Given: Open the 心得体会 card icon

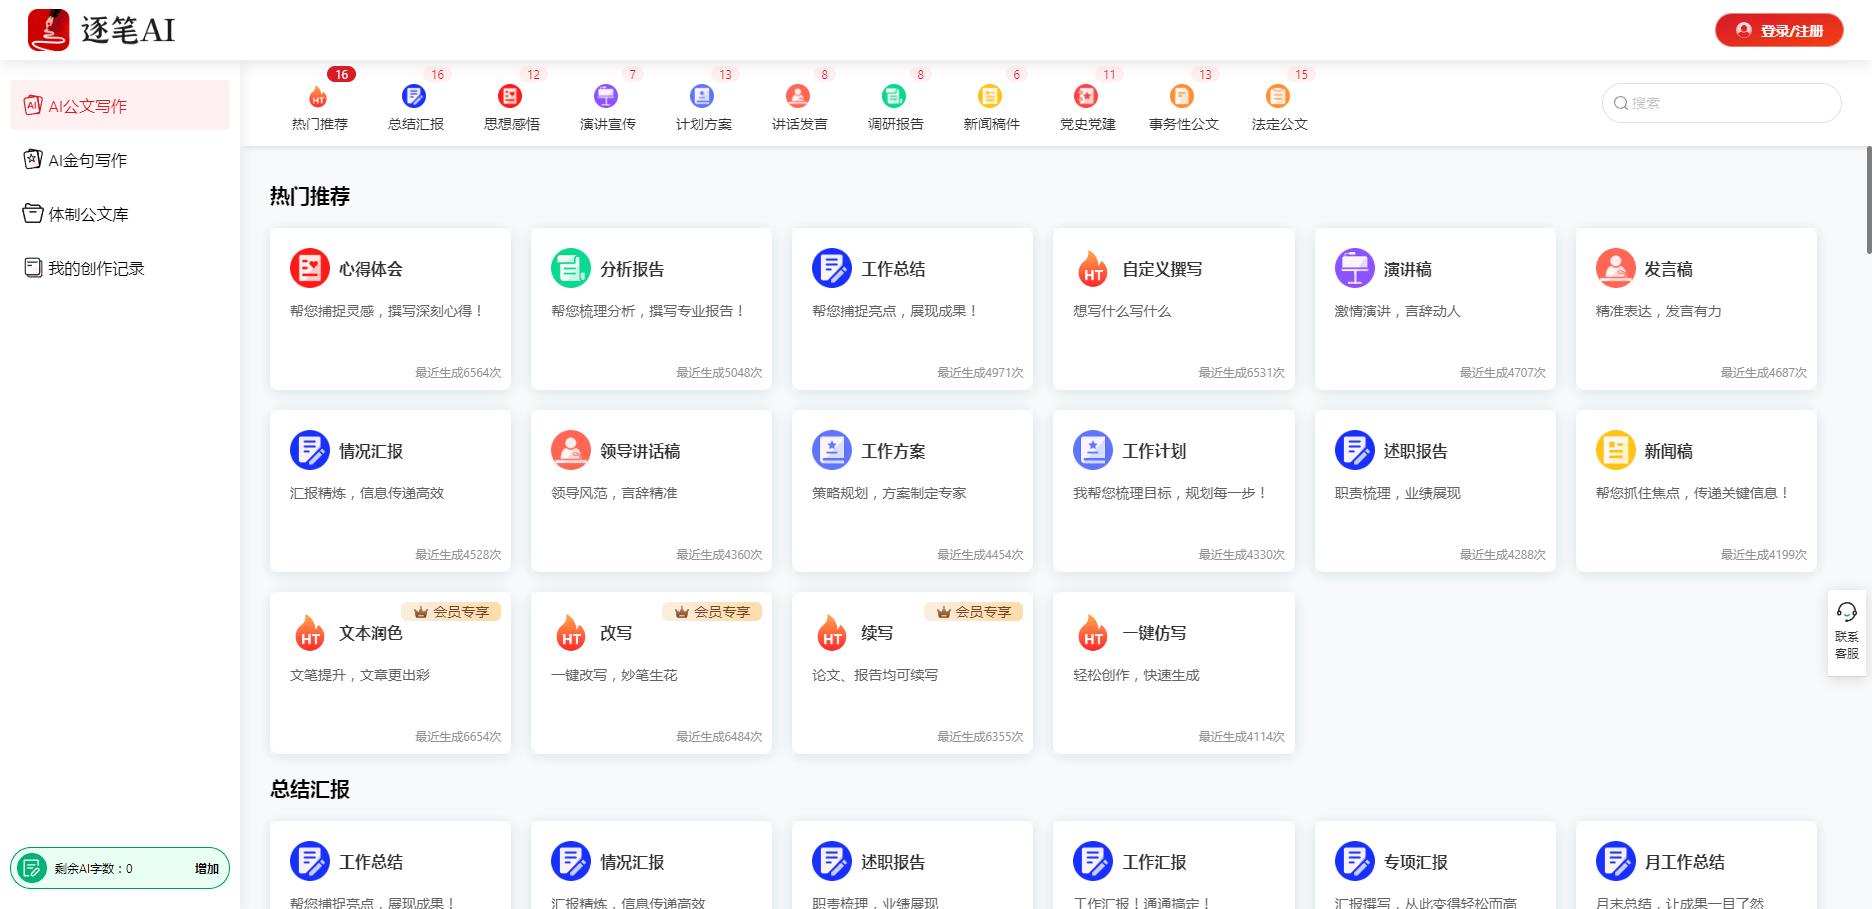Looking at the screenshot, I should point(309,268).
